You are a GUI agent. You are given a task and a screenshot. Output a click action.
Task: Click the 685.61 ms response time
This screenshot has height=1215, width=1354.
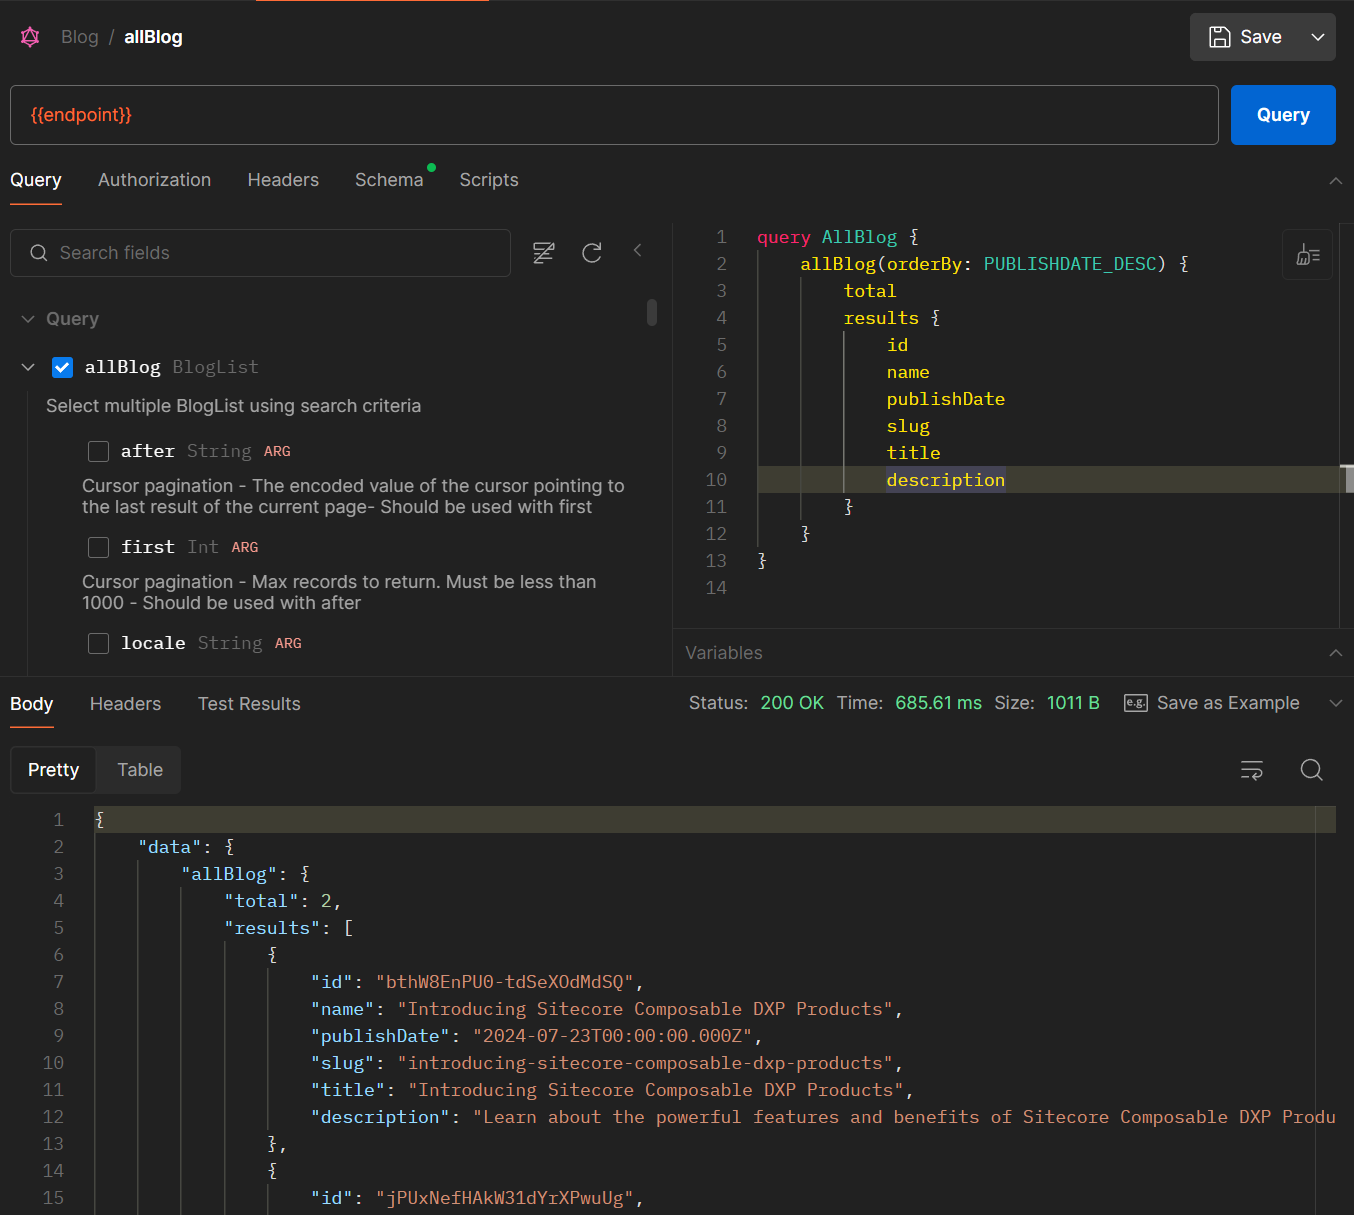tap(938, 703)
